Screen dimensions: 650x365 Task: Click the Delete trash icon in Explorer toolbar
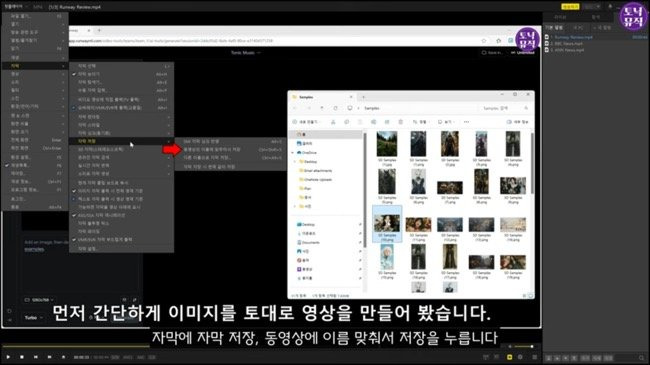(400, 122)
